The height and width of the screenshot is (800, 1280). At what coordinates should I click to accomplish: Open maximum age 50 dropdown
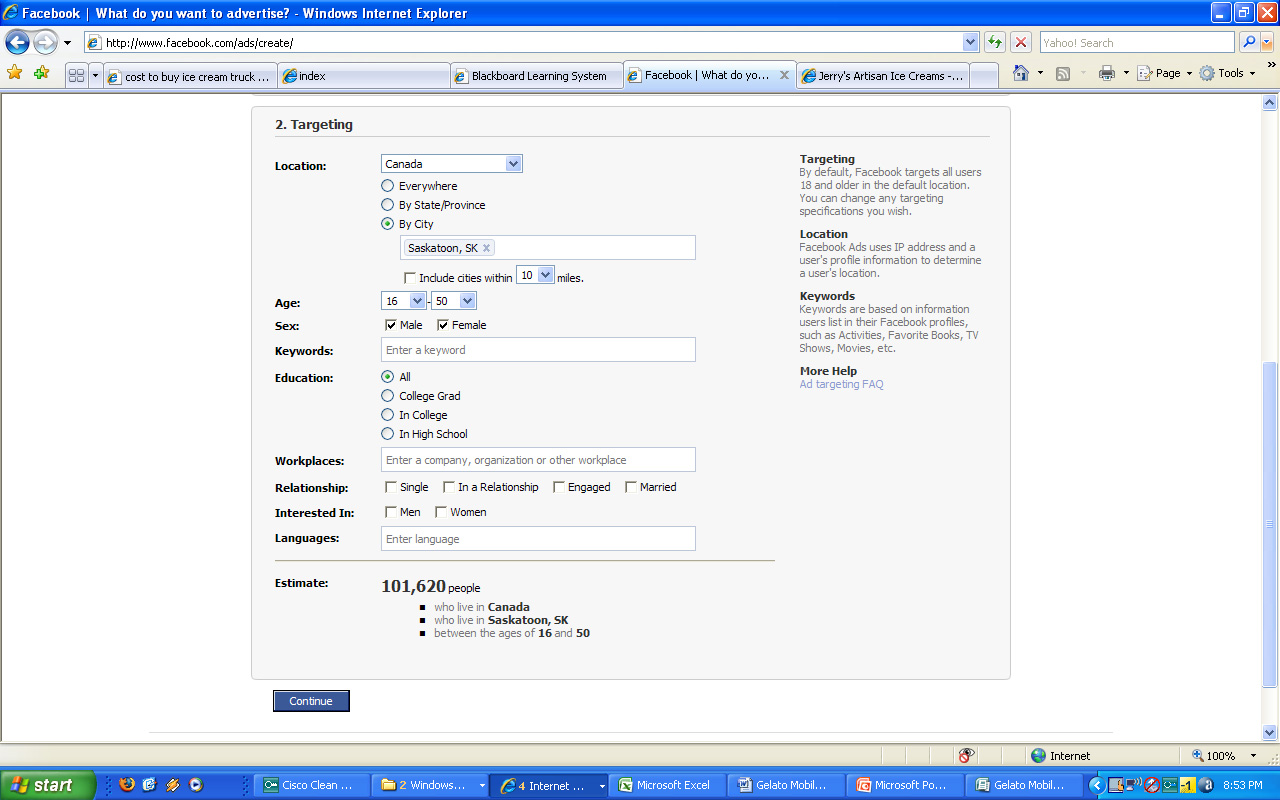[454, 301]
